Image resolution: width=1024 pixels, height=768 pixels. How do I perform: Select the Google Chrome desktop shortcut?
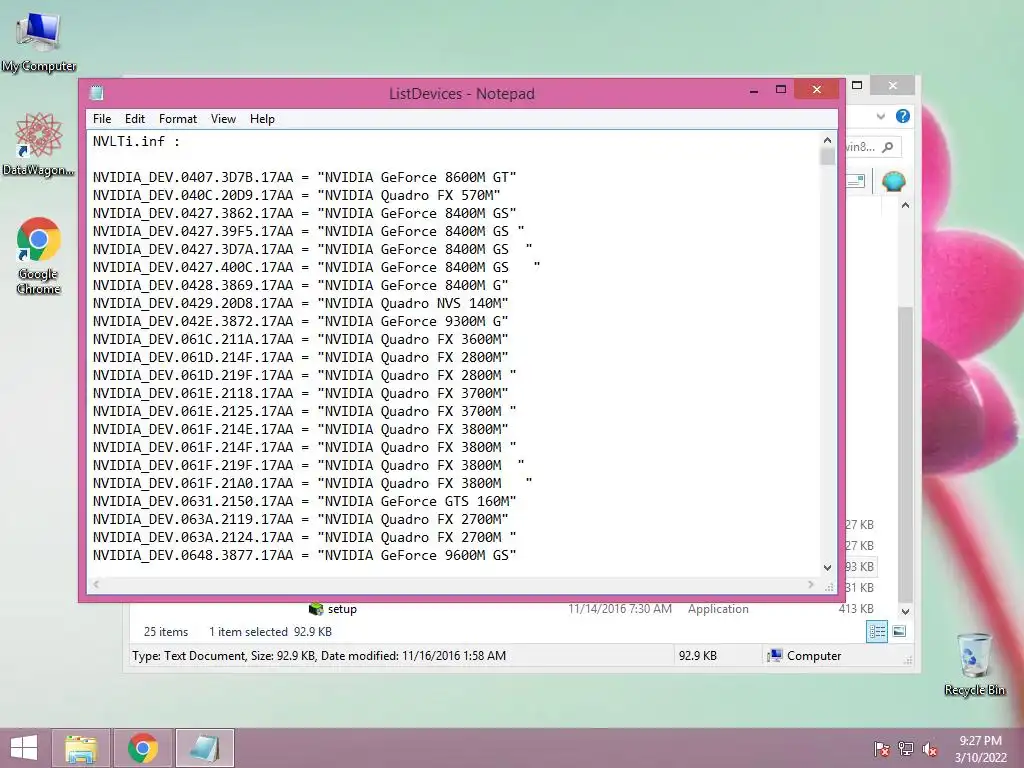pyautogui.click(x=39, y=256)
